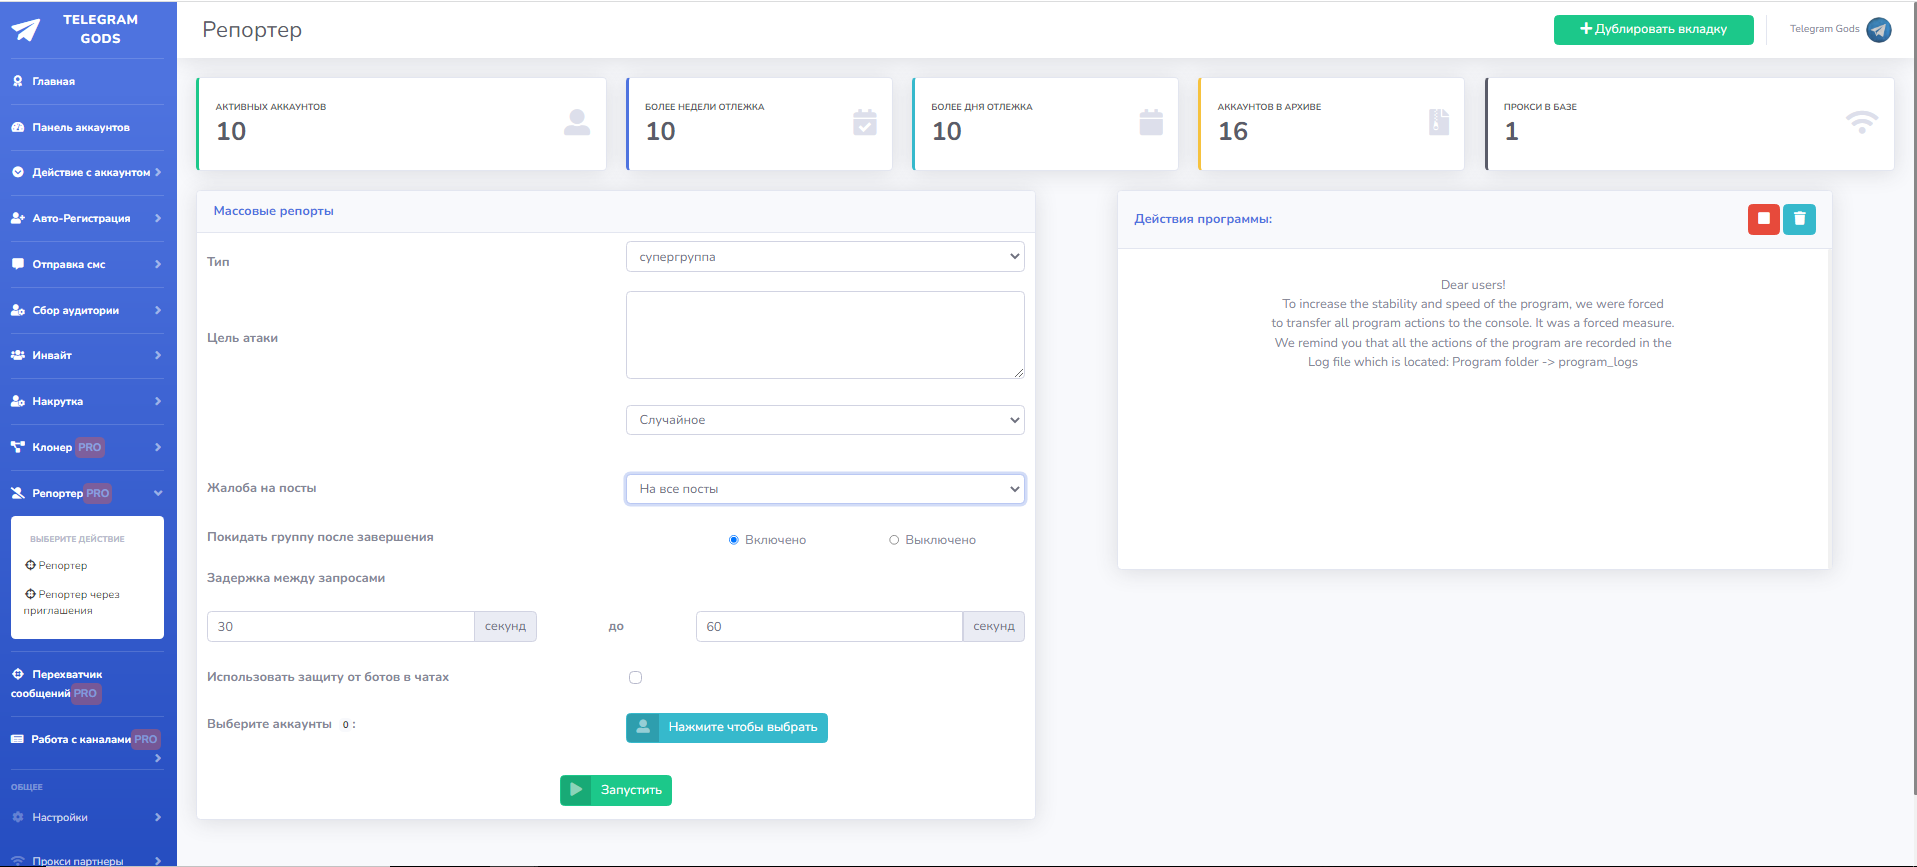Click the Покидать группу после завершения label

320,537
